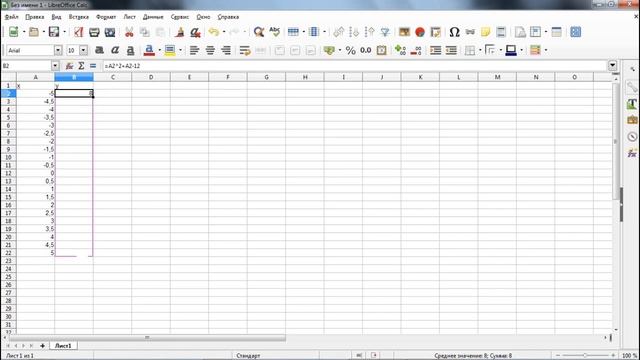
Task: Apply the AutoFilter funnel
Action: [385, 32]
